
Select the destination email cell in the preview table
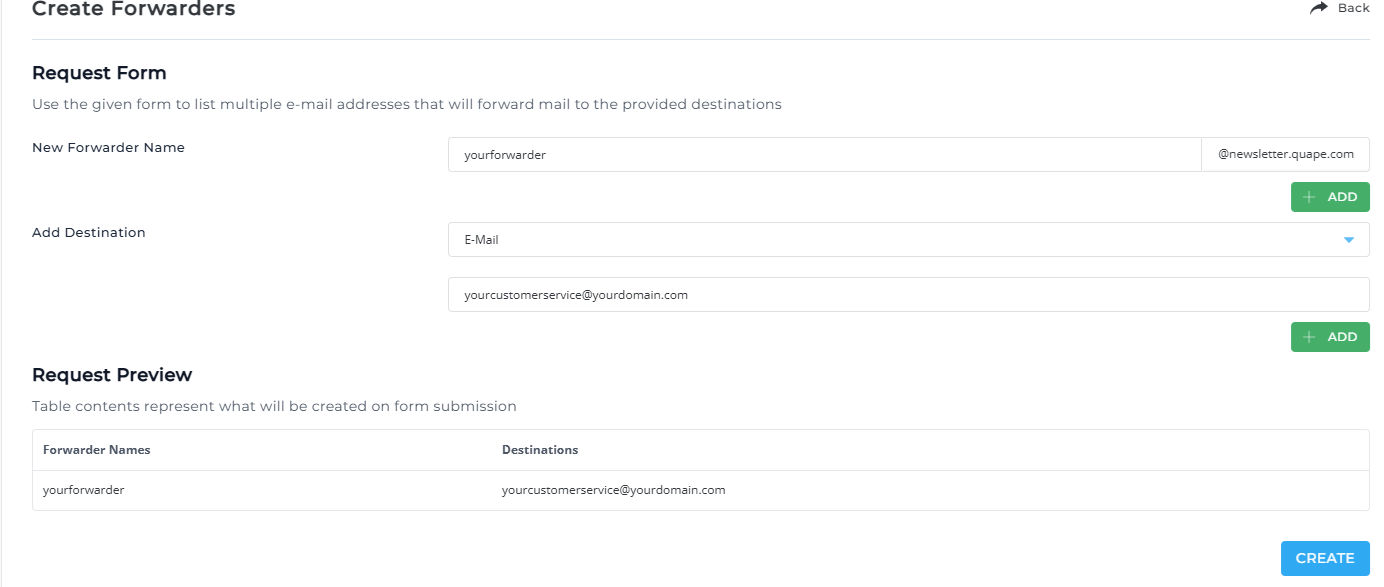[x=613, y=490]
